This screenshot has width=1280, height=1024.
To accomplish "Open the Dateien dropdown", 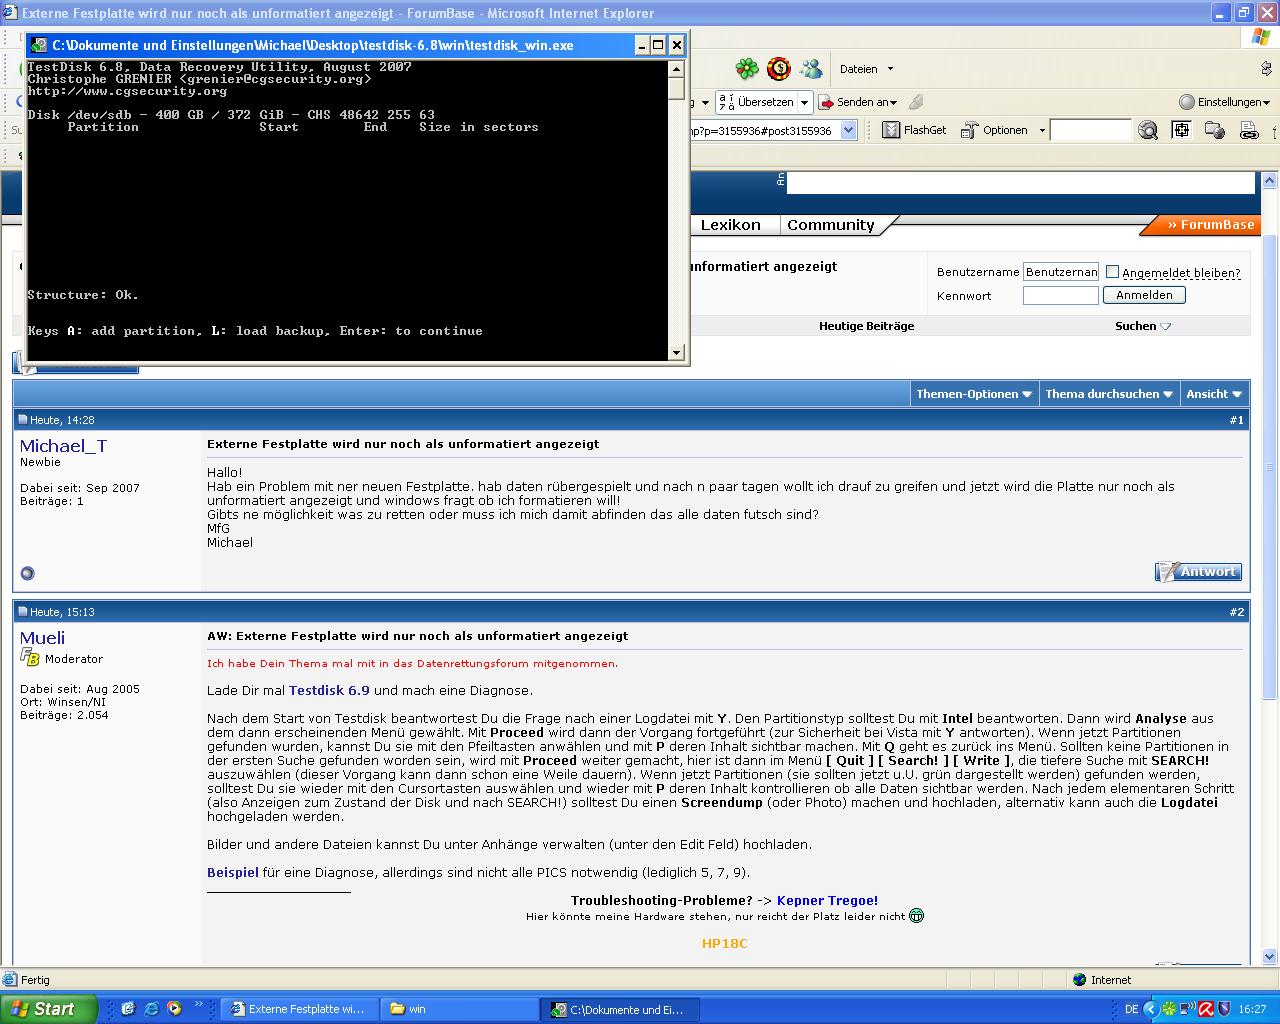I will (x=867, y=69).
